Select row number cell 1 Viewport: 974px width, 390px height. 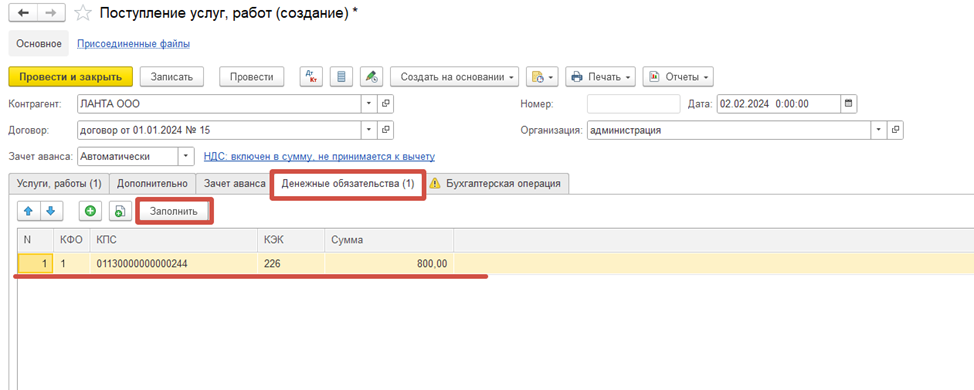pos(35,263)
